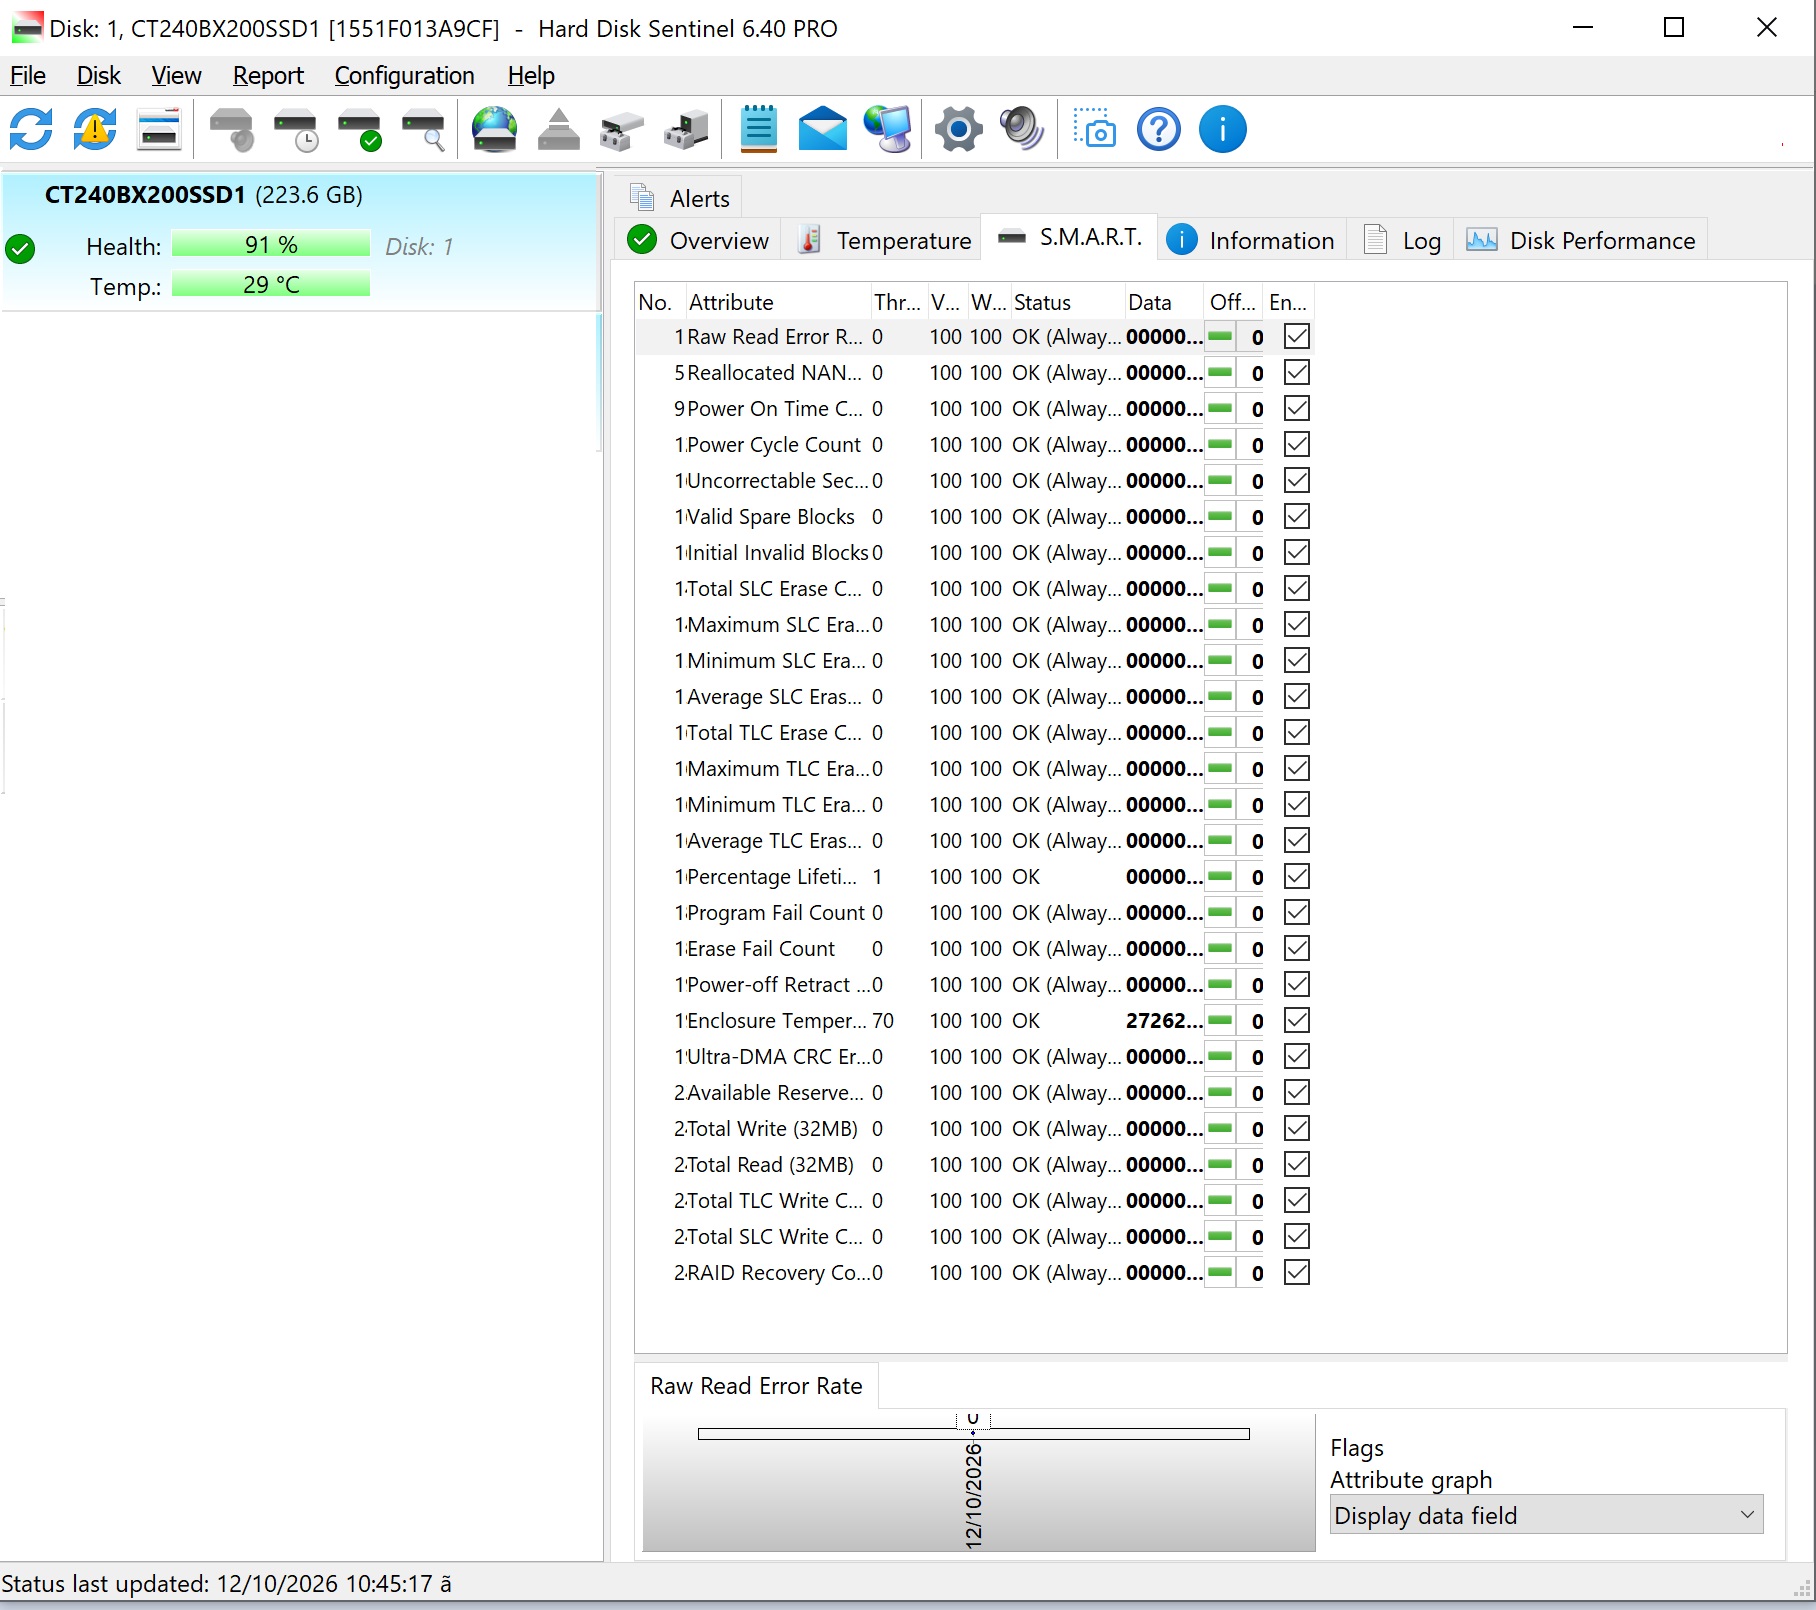Click the Health 91 % progress bar
This screenshot has height=1610, width=1816.
pos(271,245)
